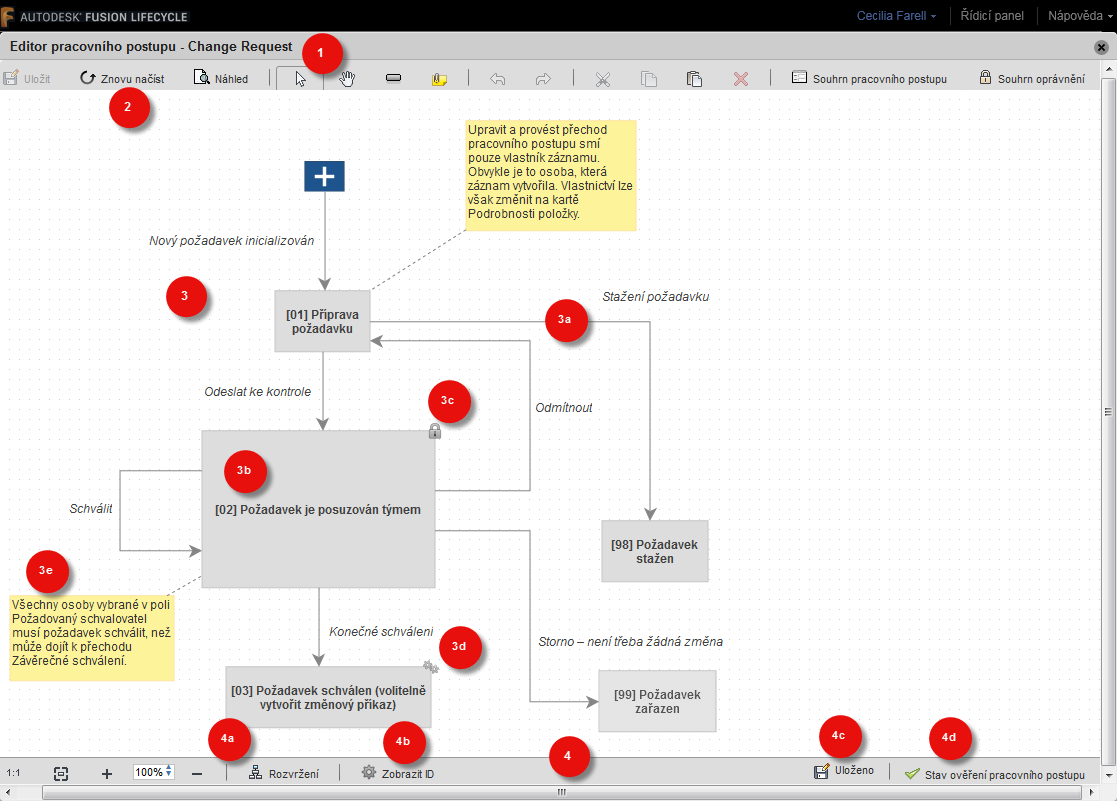
Task: Click vertical scrollbar down arrow
Action: (x=1108, y=775)
